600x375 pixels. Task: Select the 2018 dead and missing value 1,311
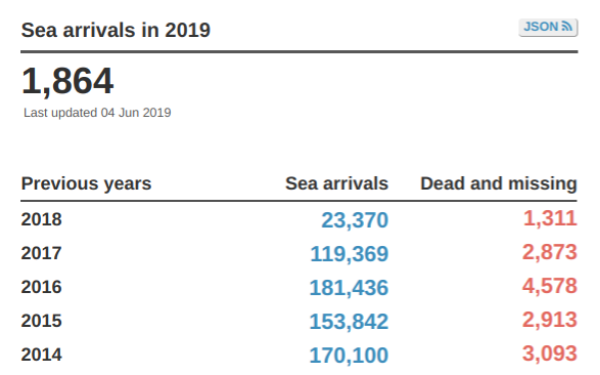click(550, 219)
